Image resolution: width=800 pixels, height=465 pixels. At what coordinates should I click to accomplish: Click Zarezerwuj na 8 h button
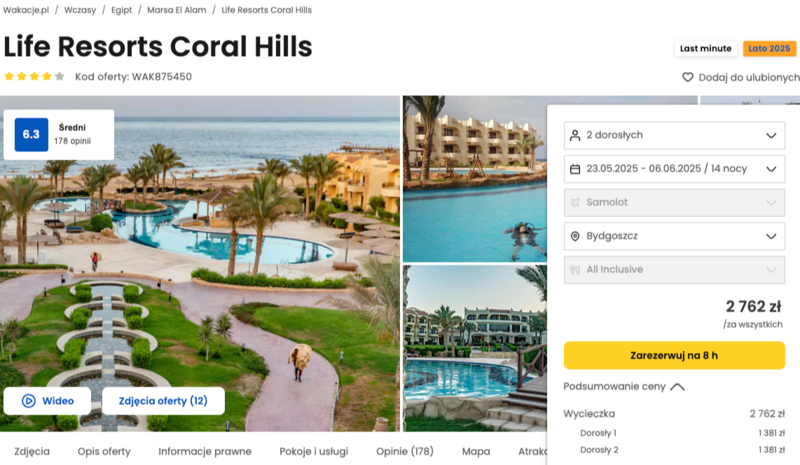(674, 355)
